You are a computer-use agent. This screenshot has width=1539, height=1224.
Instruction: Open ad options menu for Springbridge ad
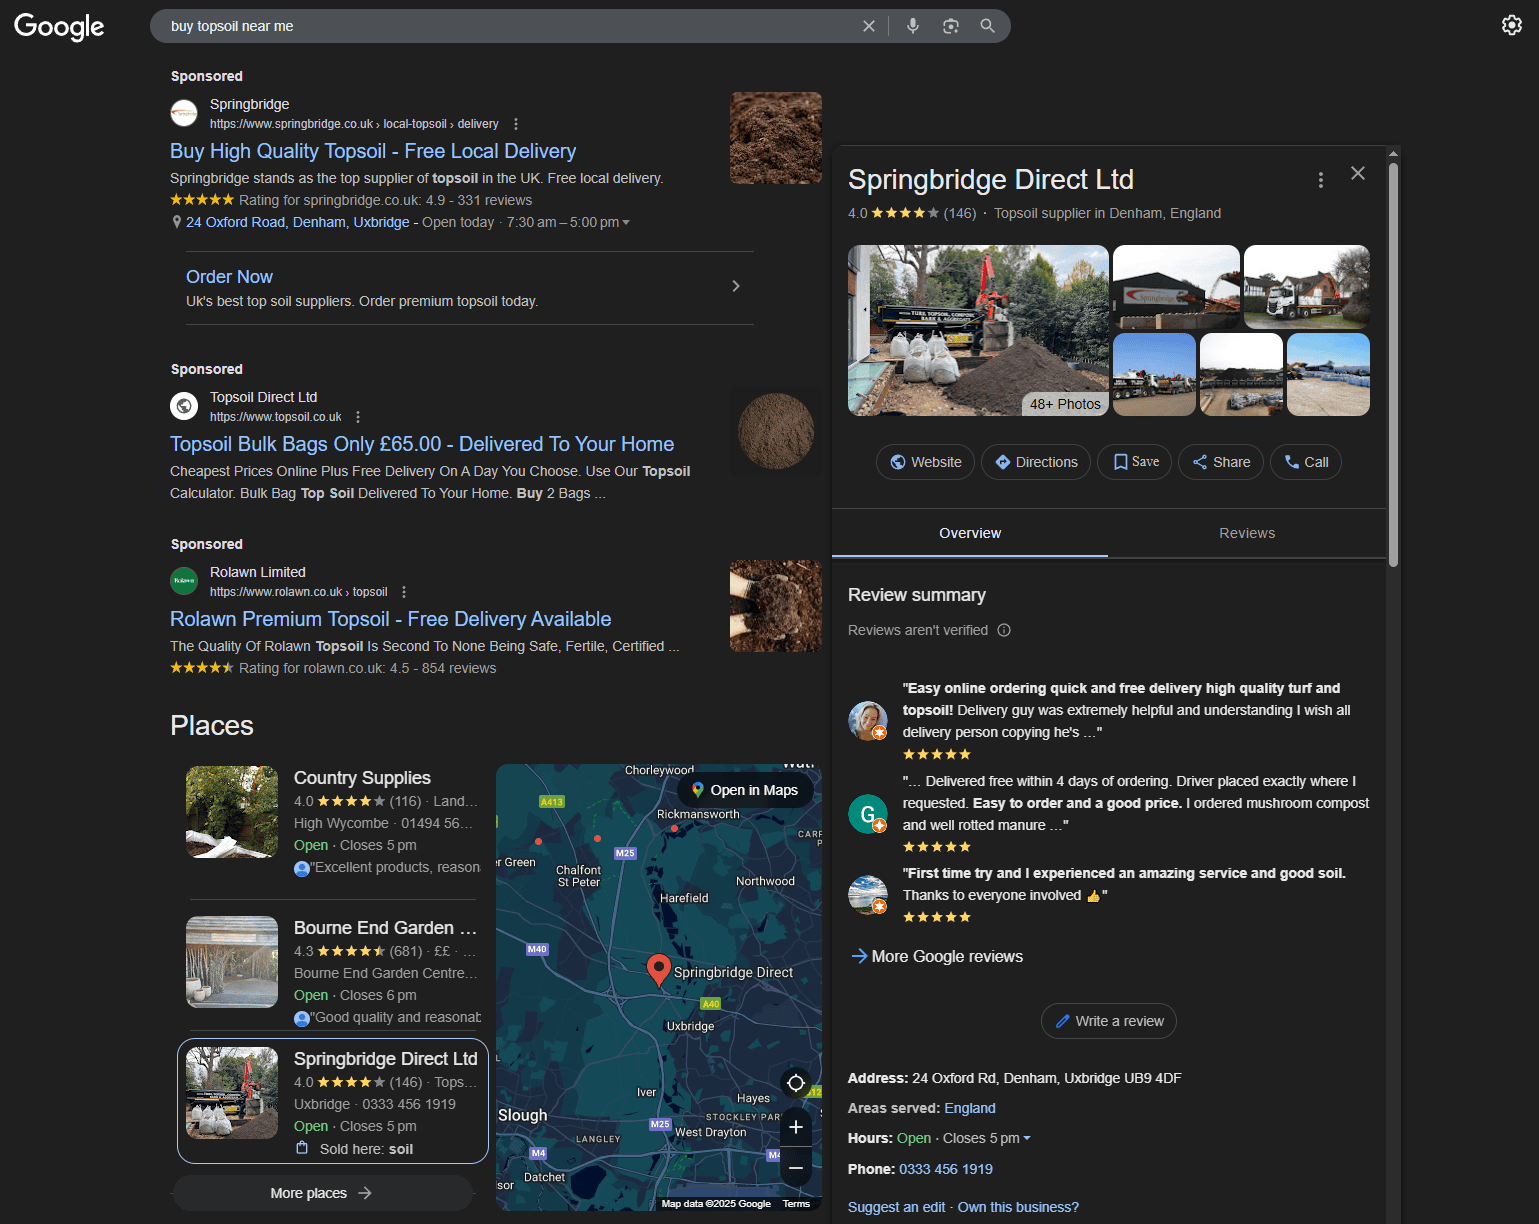516,124
